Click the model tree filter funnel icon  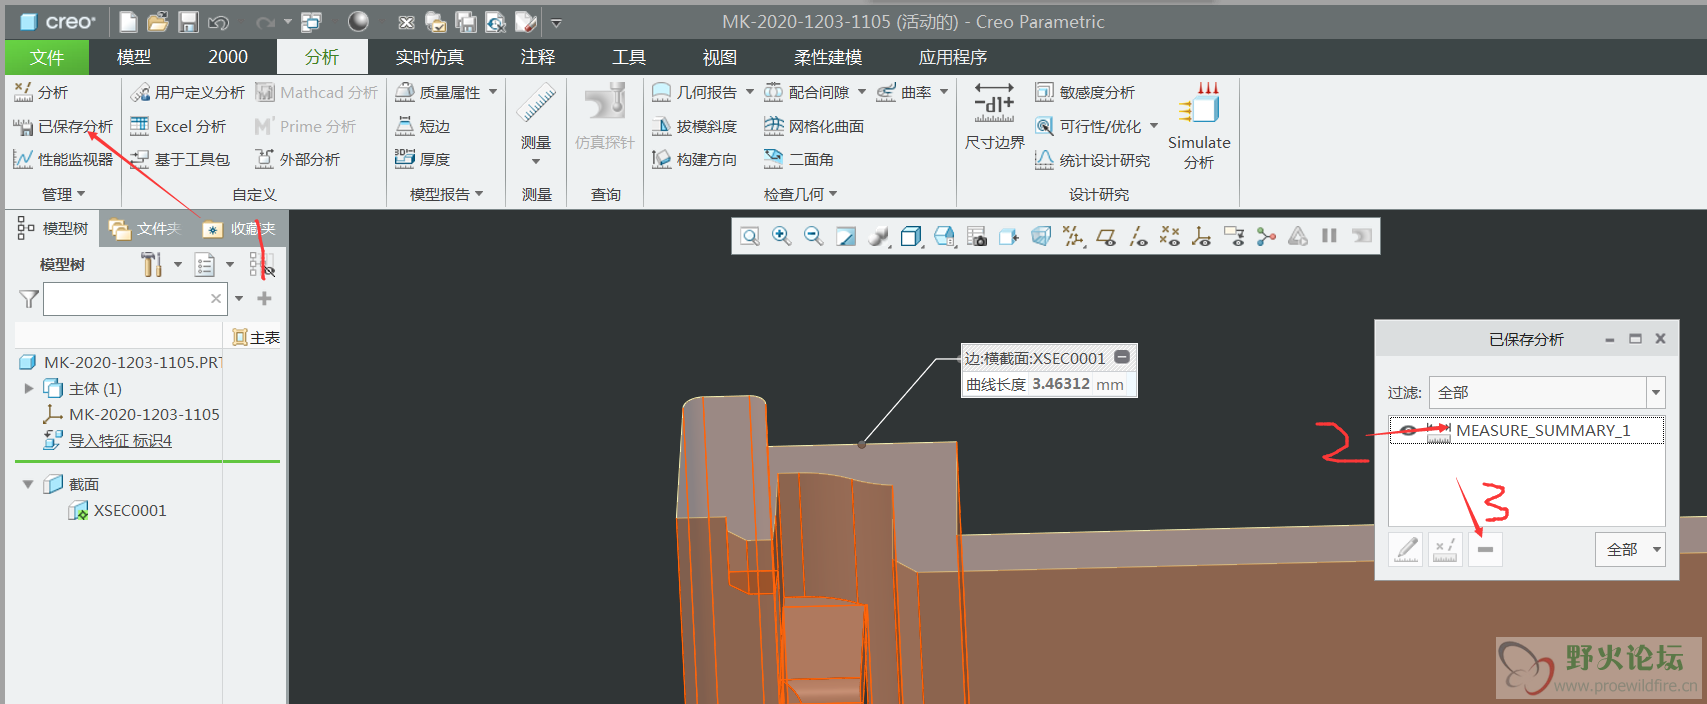pos(29,299)
